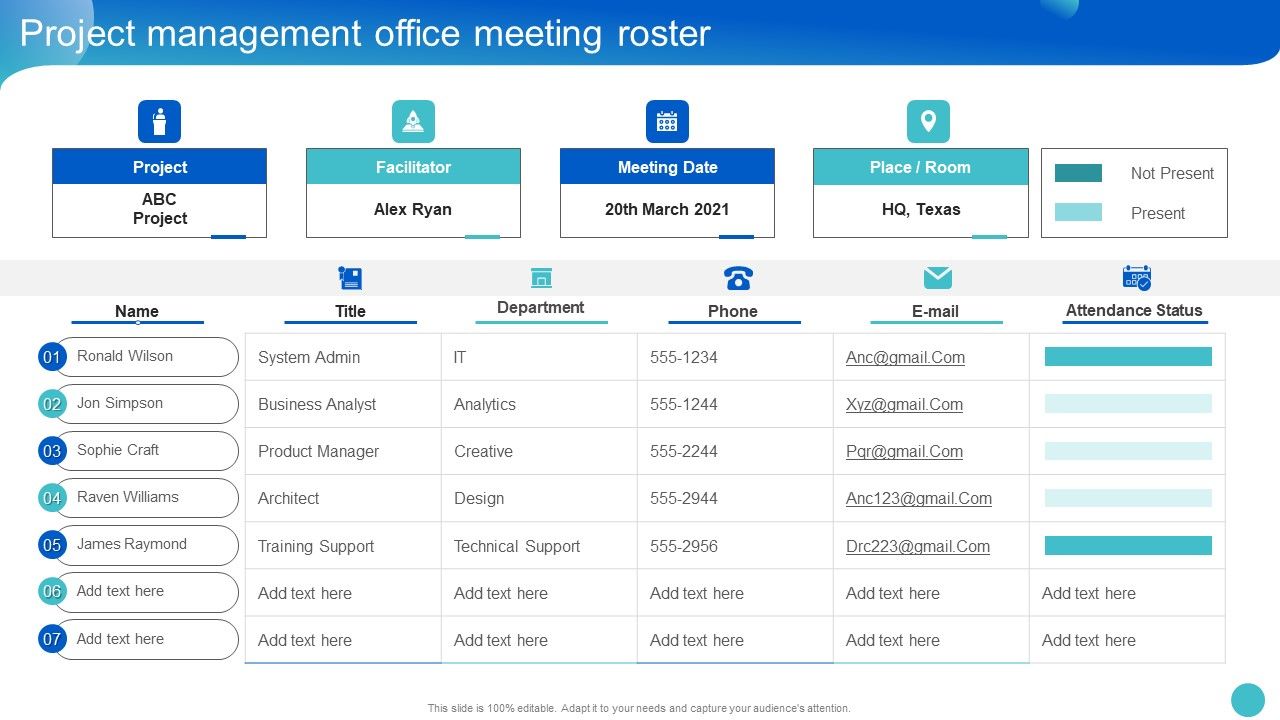Click the E-mail envelope icon
This screenshot has height=720, width=1280.
937,278
